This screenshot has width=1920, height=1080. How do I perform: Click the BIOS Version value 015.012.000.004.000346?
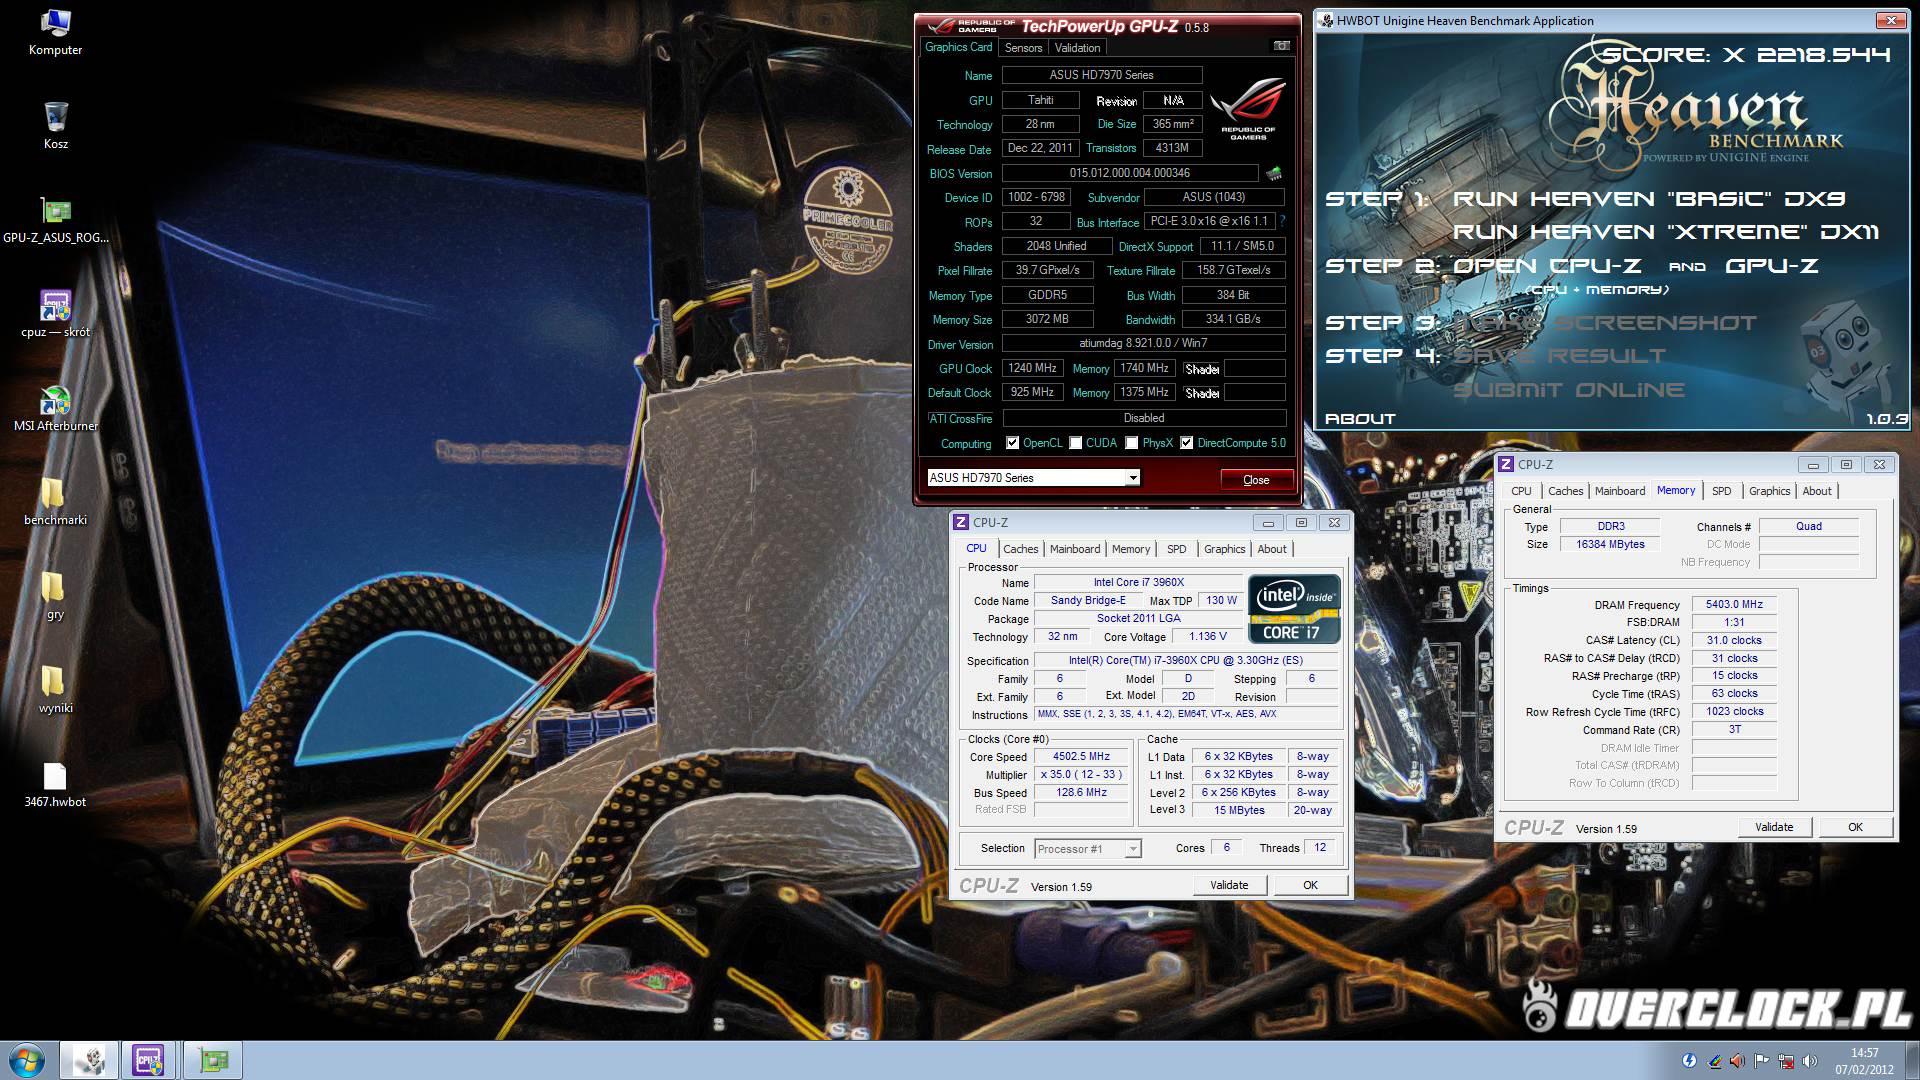(x=1130, y=173)
